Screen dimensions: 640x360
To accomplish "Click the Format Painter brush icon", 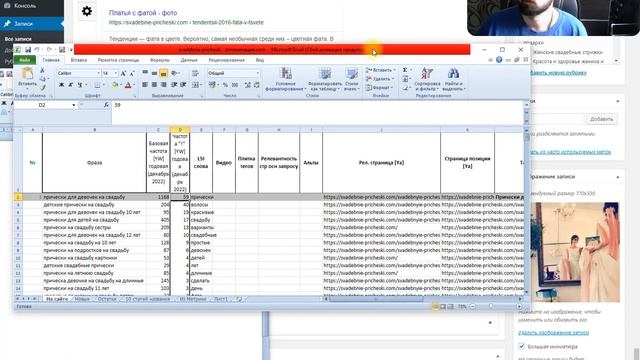I will [x=42, y=87].
